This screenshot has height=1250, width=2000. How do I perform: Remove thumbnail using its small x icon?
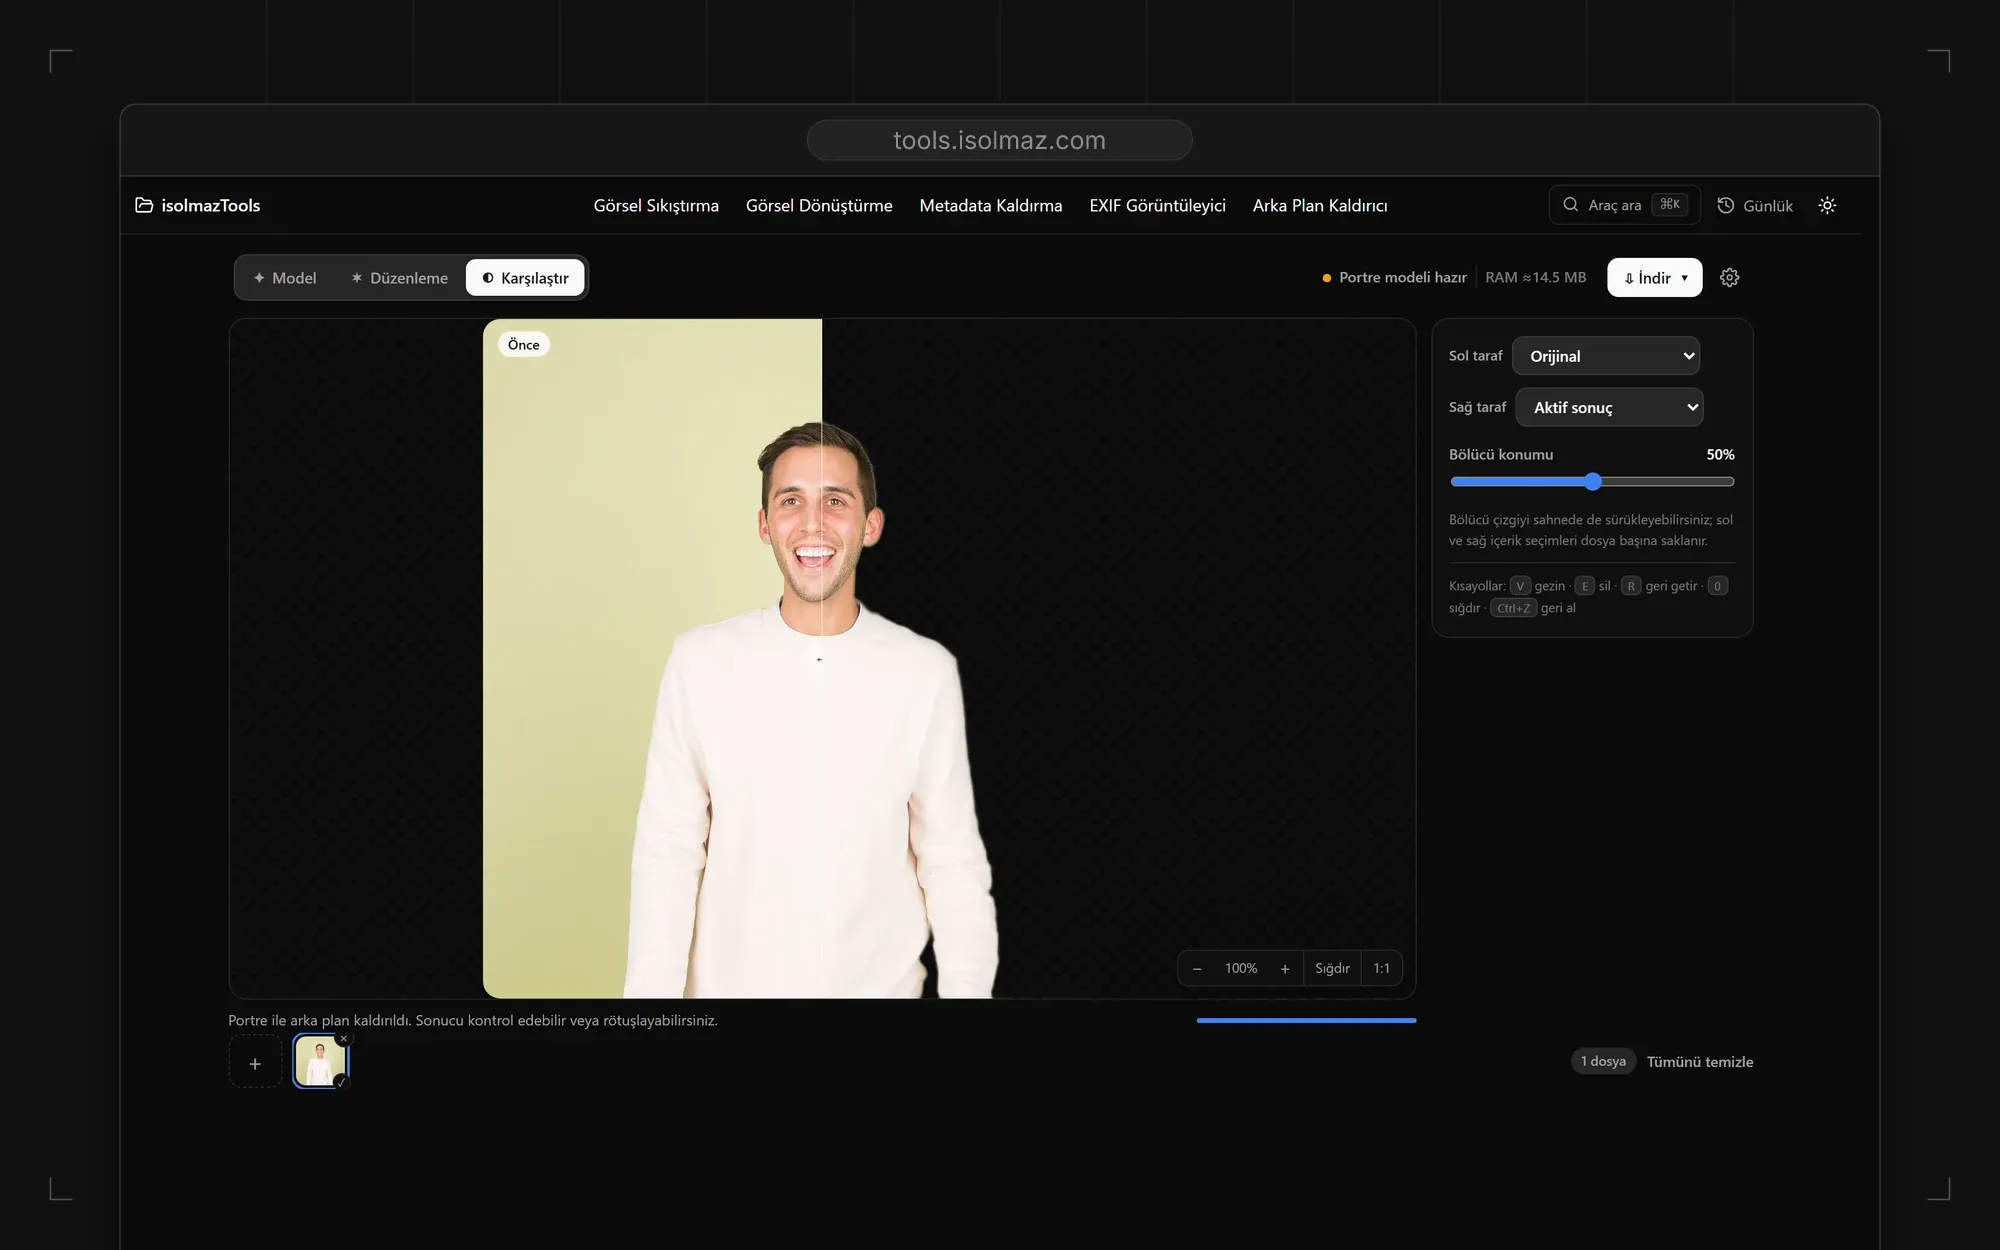(343, 1038)
